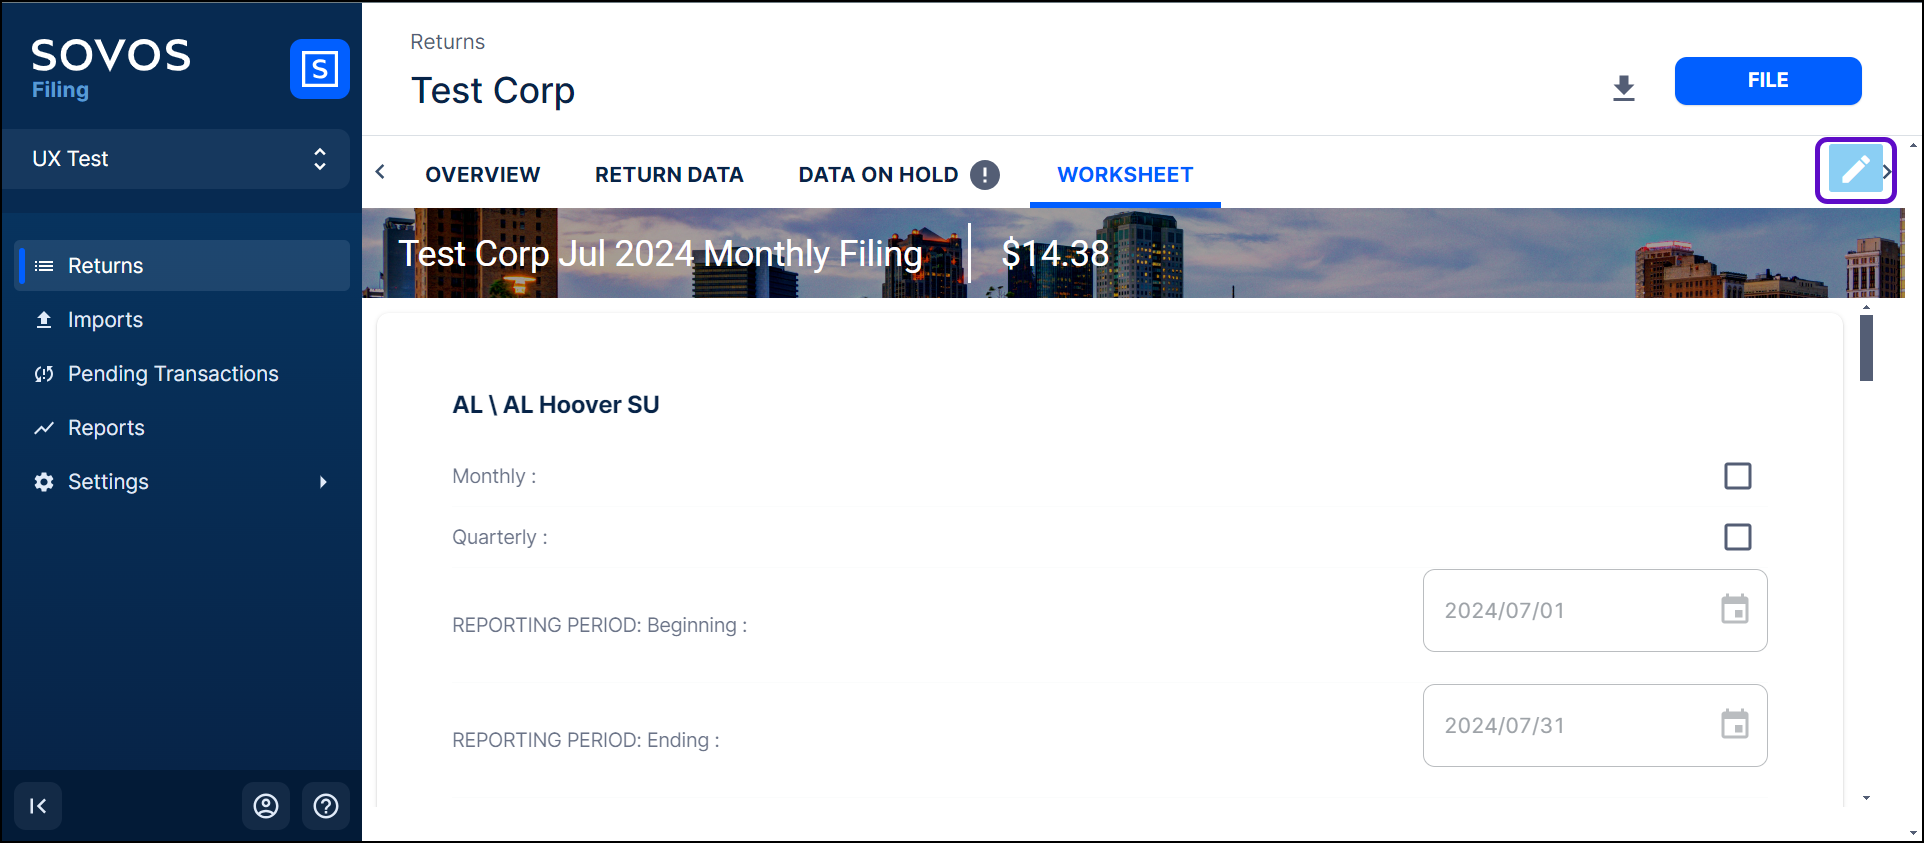The image size is (1924, 843).
Task: Switch to the Overview tab
Action: tap(482, 175)
